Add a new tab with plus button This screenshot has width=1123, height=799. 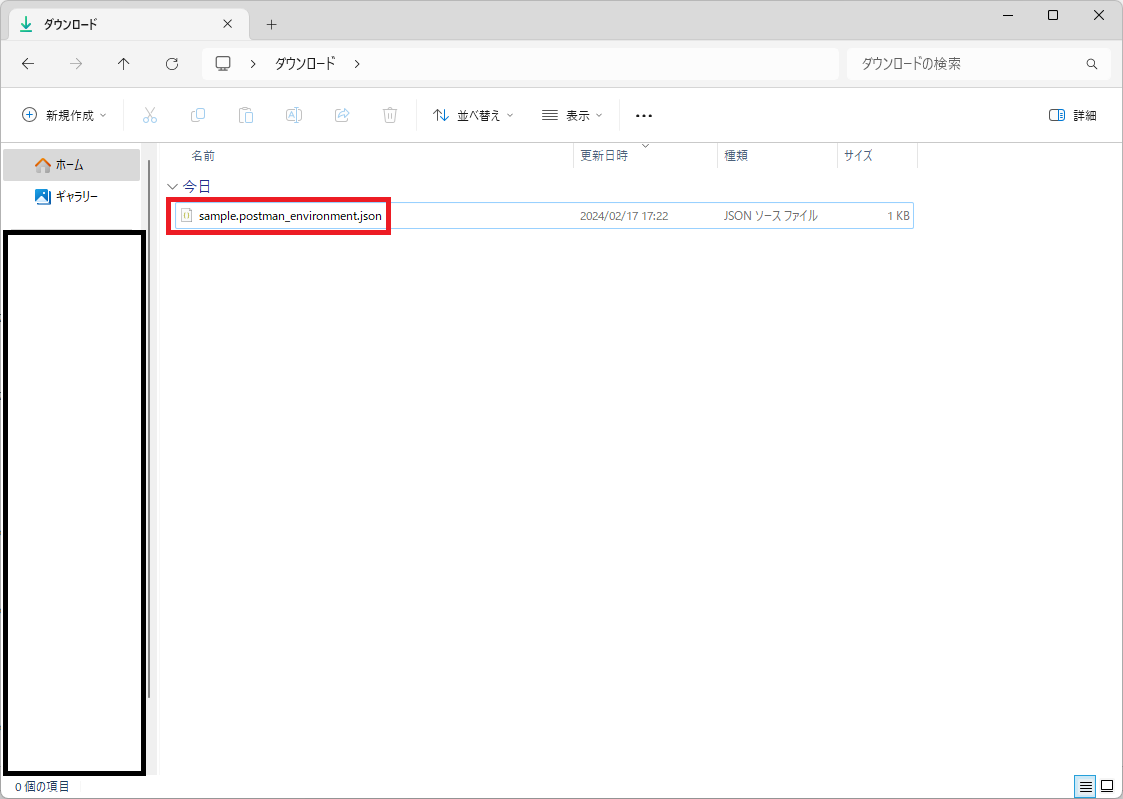tap(271, 24)
